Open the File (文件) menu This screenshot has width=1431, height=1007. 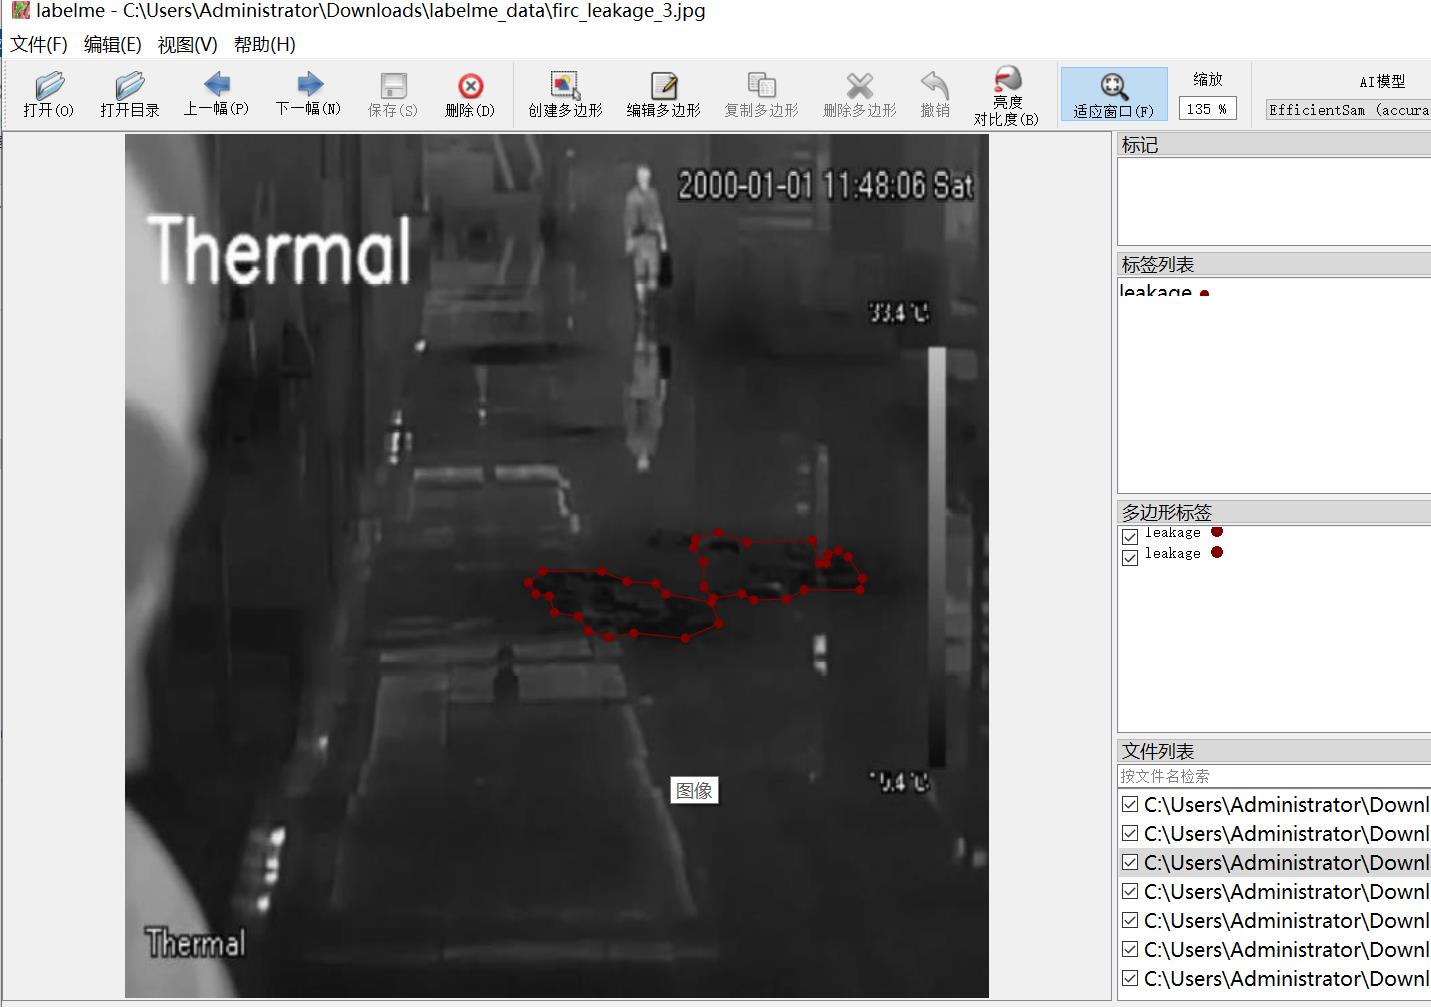click(x=39, y=45)
